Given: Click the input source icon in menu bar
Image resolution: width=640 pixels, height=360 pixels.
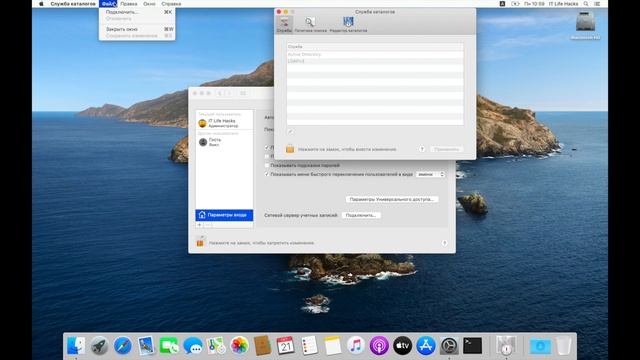Looking at the screenshot, I should click(x=502, y=4).
